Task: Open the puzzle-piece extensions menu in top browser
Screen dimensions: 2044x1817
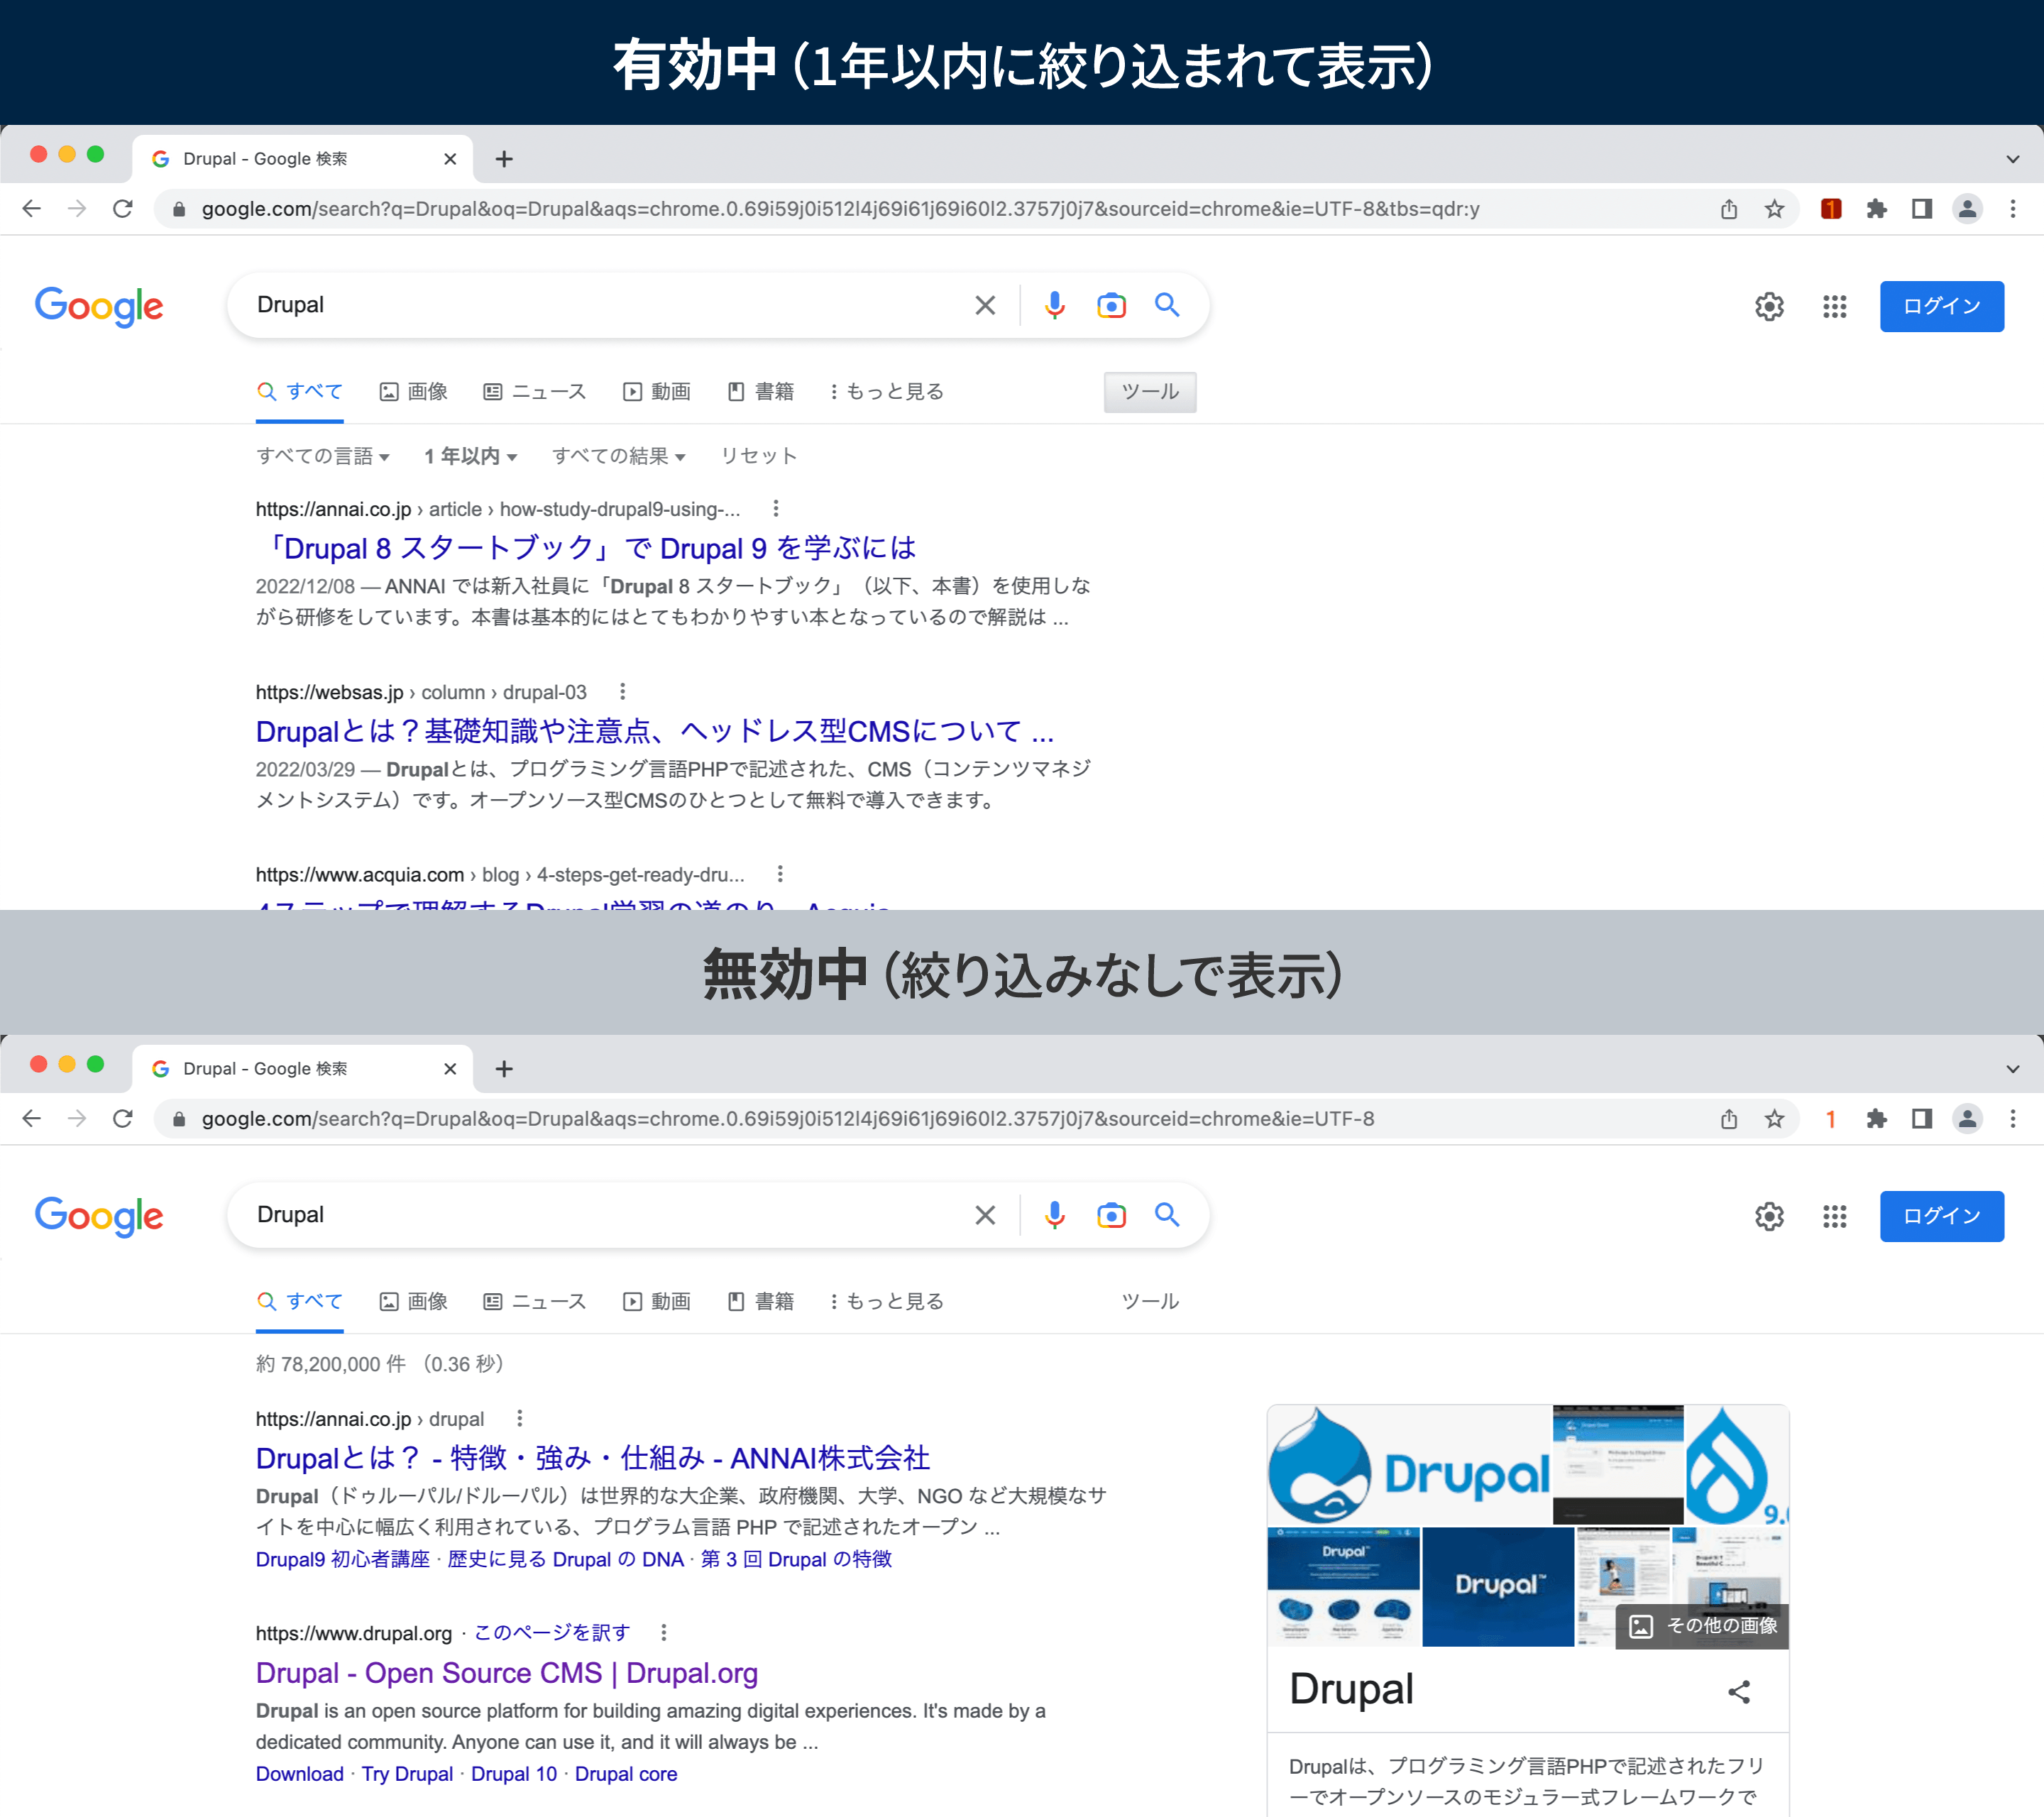Action: (x=1876, y=209)
